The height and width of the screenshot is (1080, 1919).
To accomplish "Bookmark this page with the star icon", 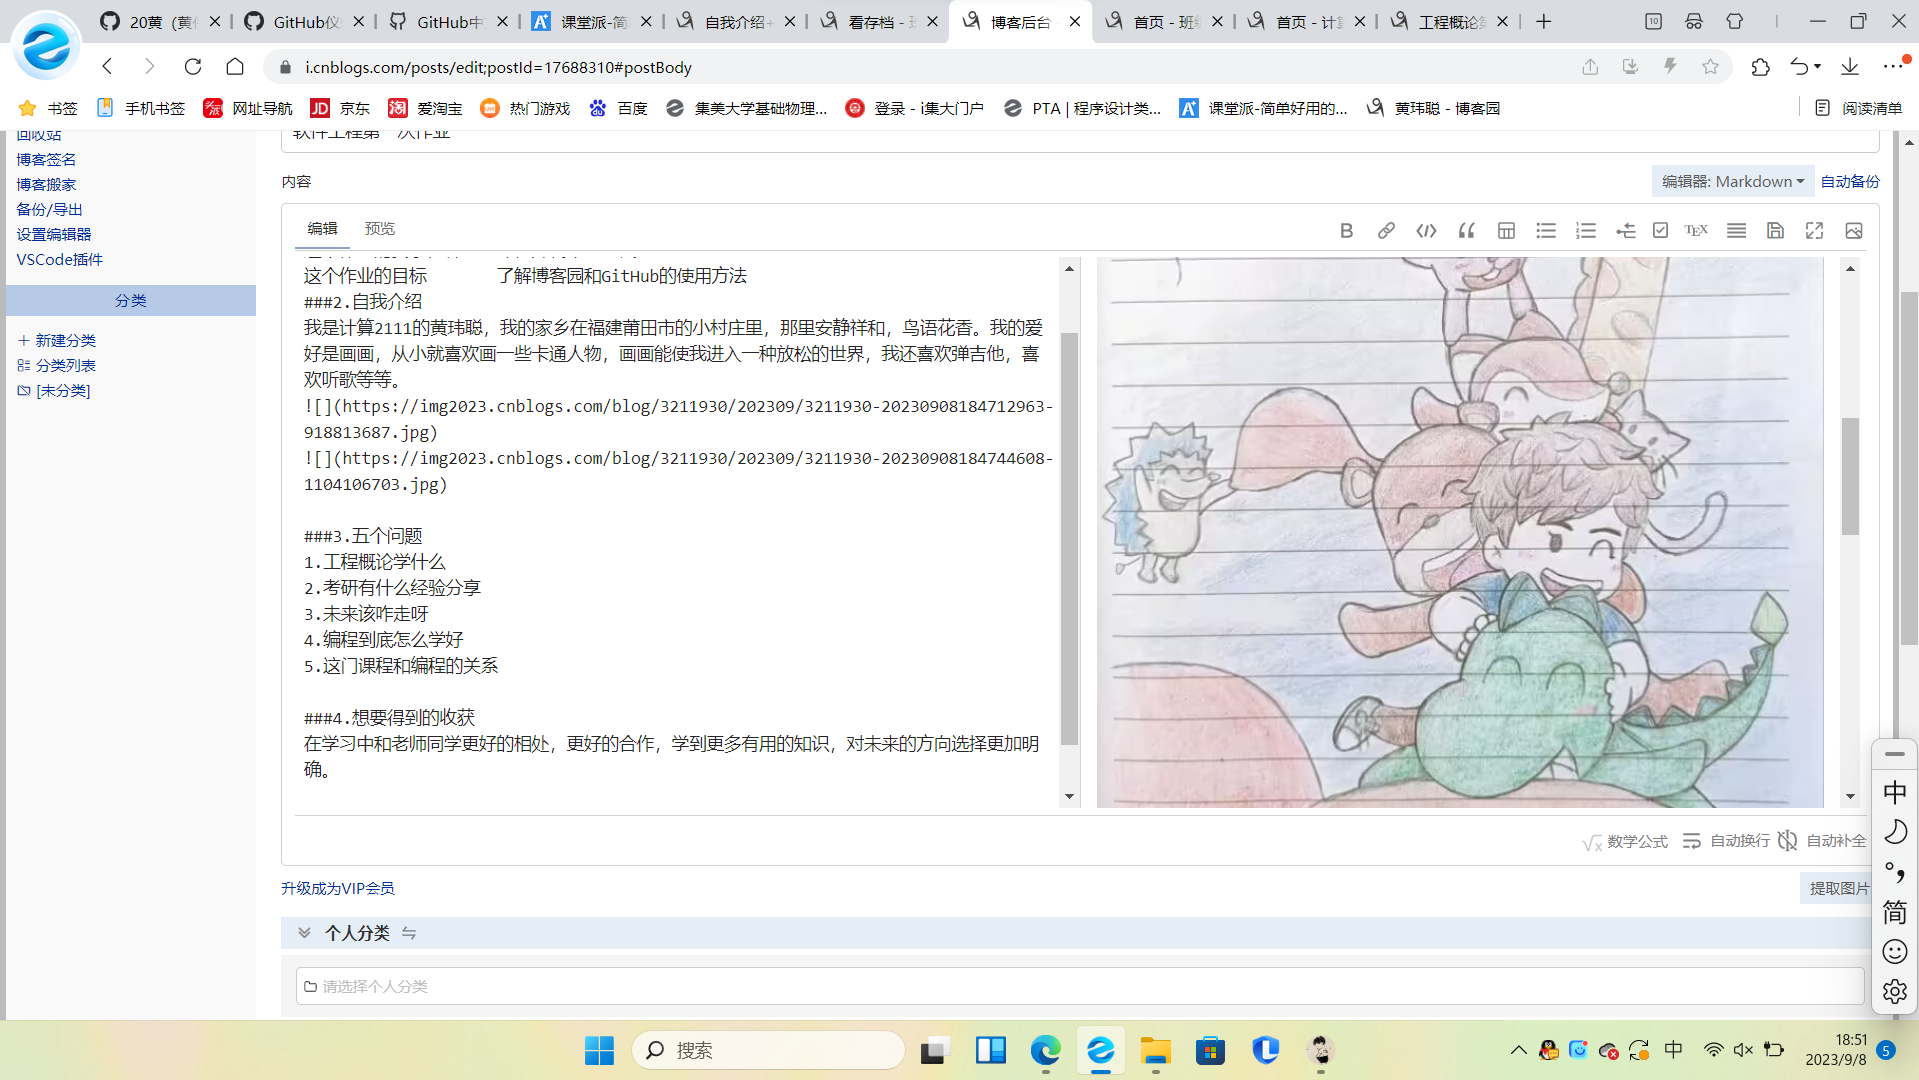I will point(1710,67).
